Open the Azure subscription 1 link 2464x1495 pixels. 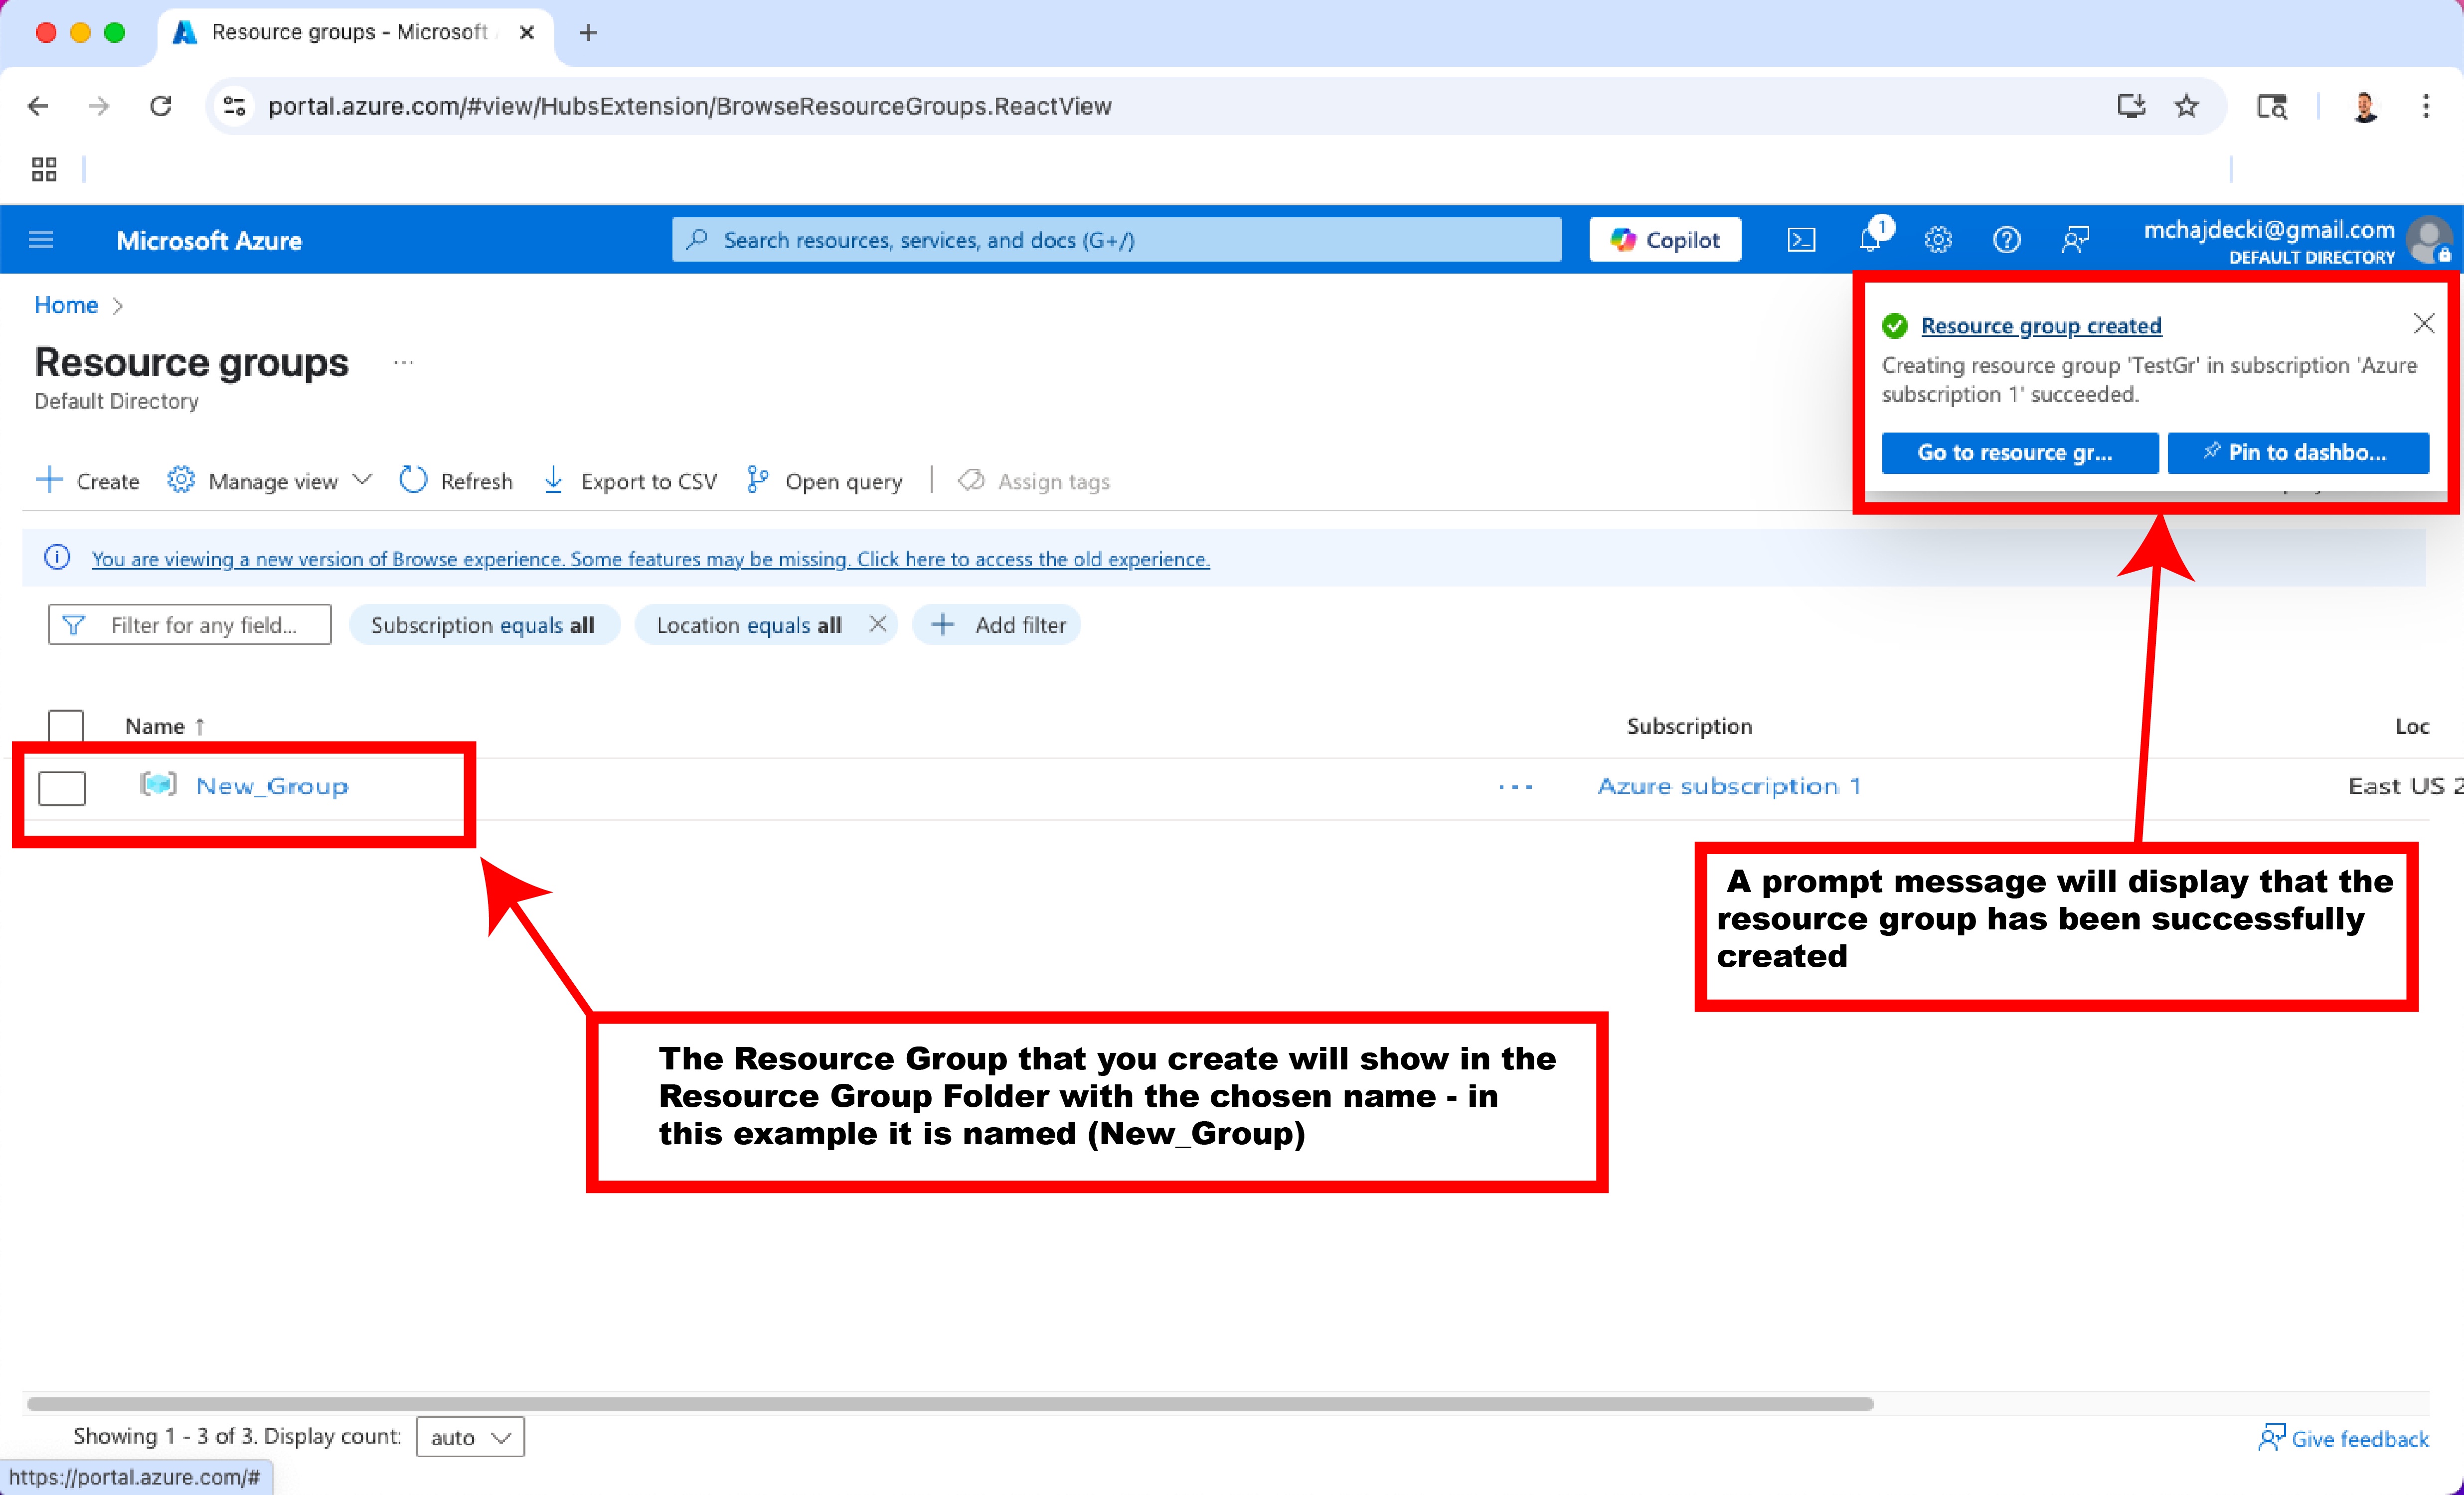tap(1729, 786)
